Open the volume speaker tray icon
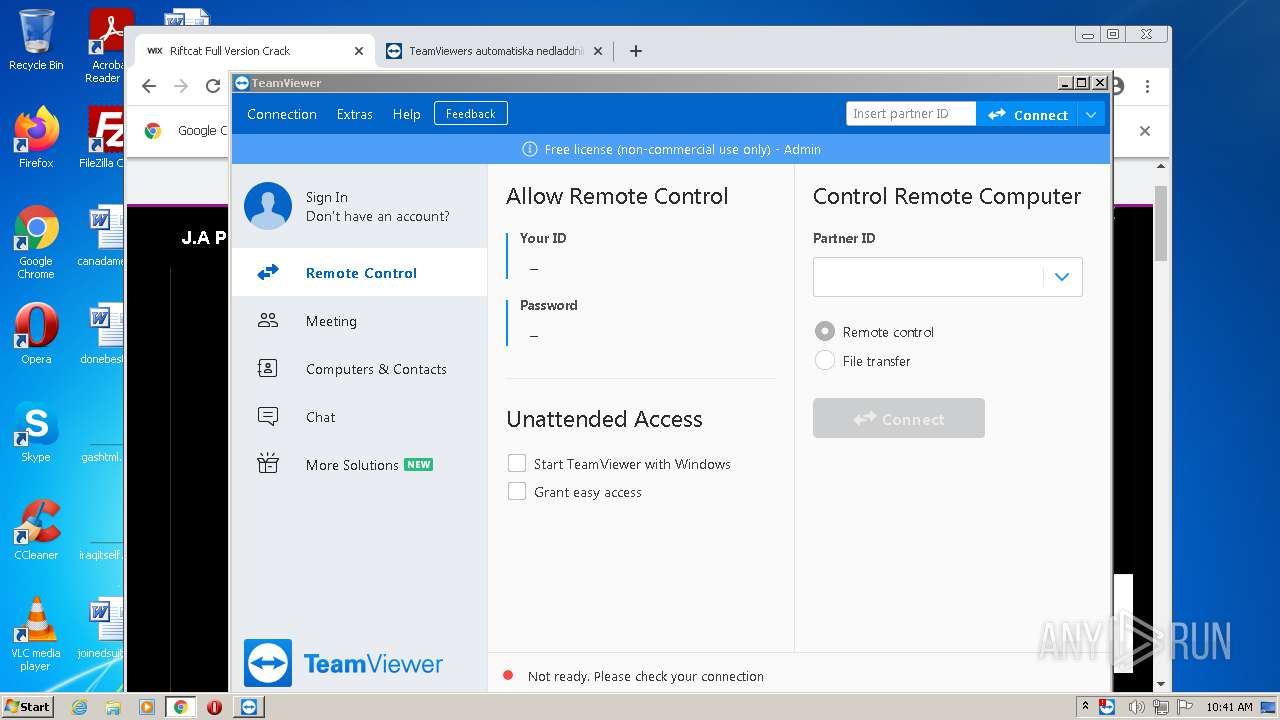1280x720 pixels. click(1136, 707)
